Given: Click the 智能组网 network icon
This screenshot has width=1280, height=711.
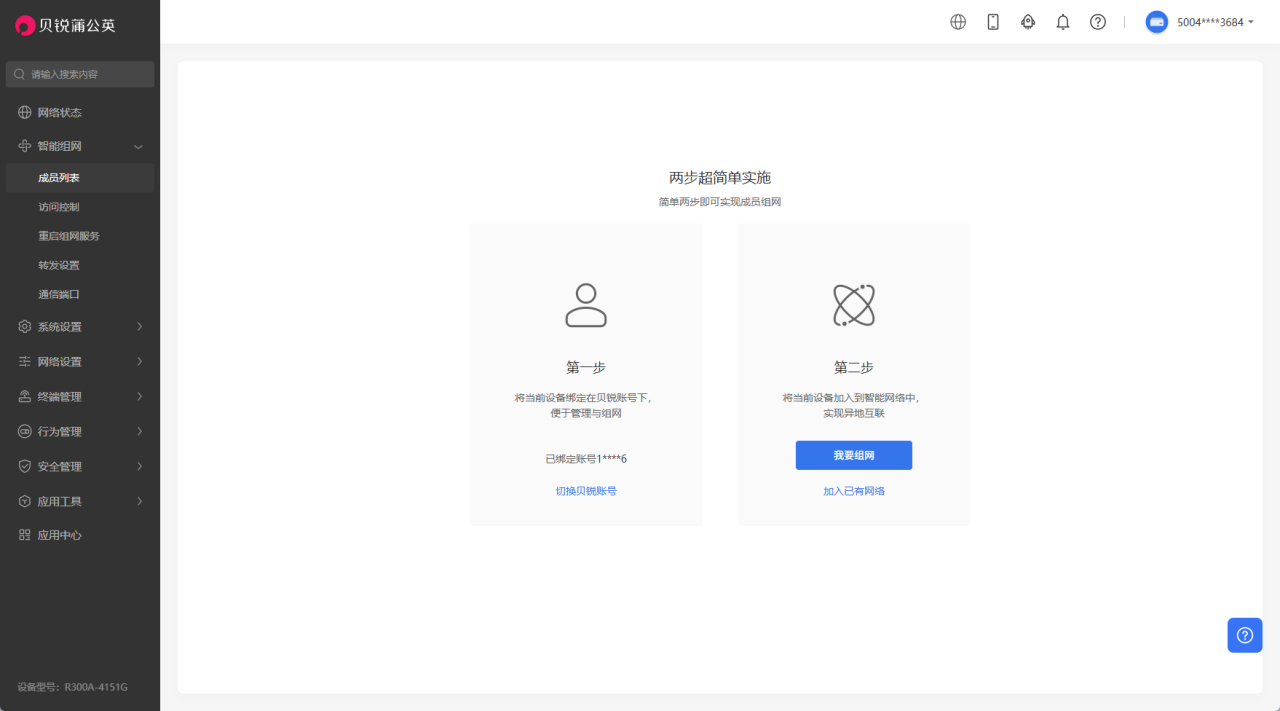Looking at the screenshot, I should (x=25, y=146).
